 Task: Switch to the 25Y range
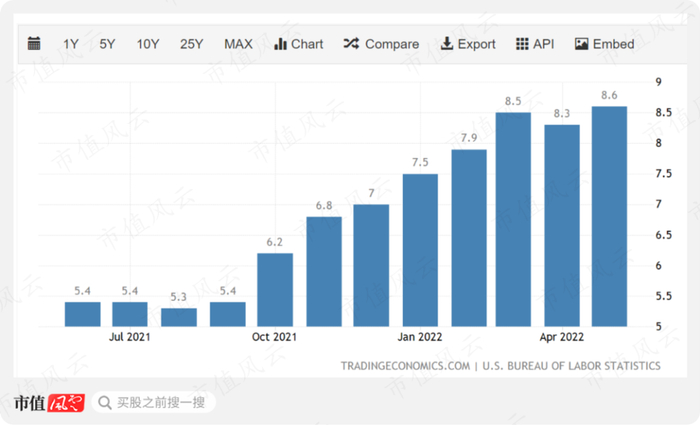click(192, 44)
